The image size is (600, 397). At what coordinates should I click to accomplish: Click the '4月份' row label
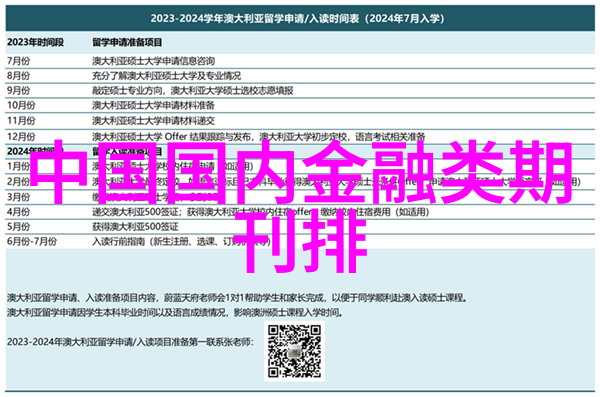pyautogui.click(x=18, y=212)
